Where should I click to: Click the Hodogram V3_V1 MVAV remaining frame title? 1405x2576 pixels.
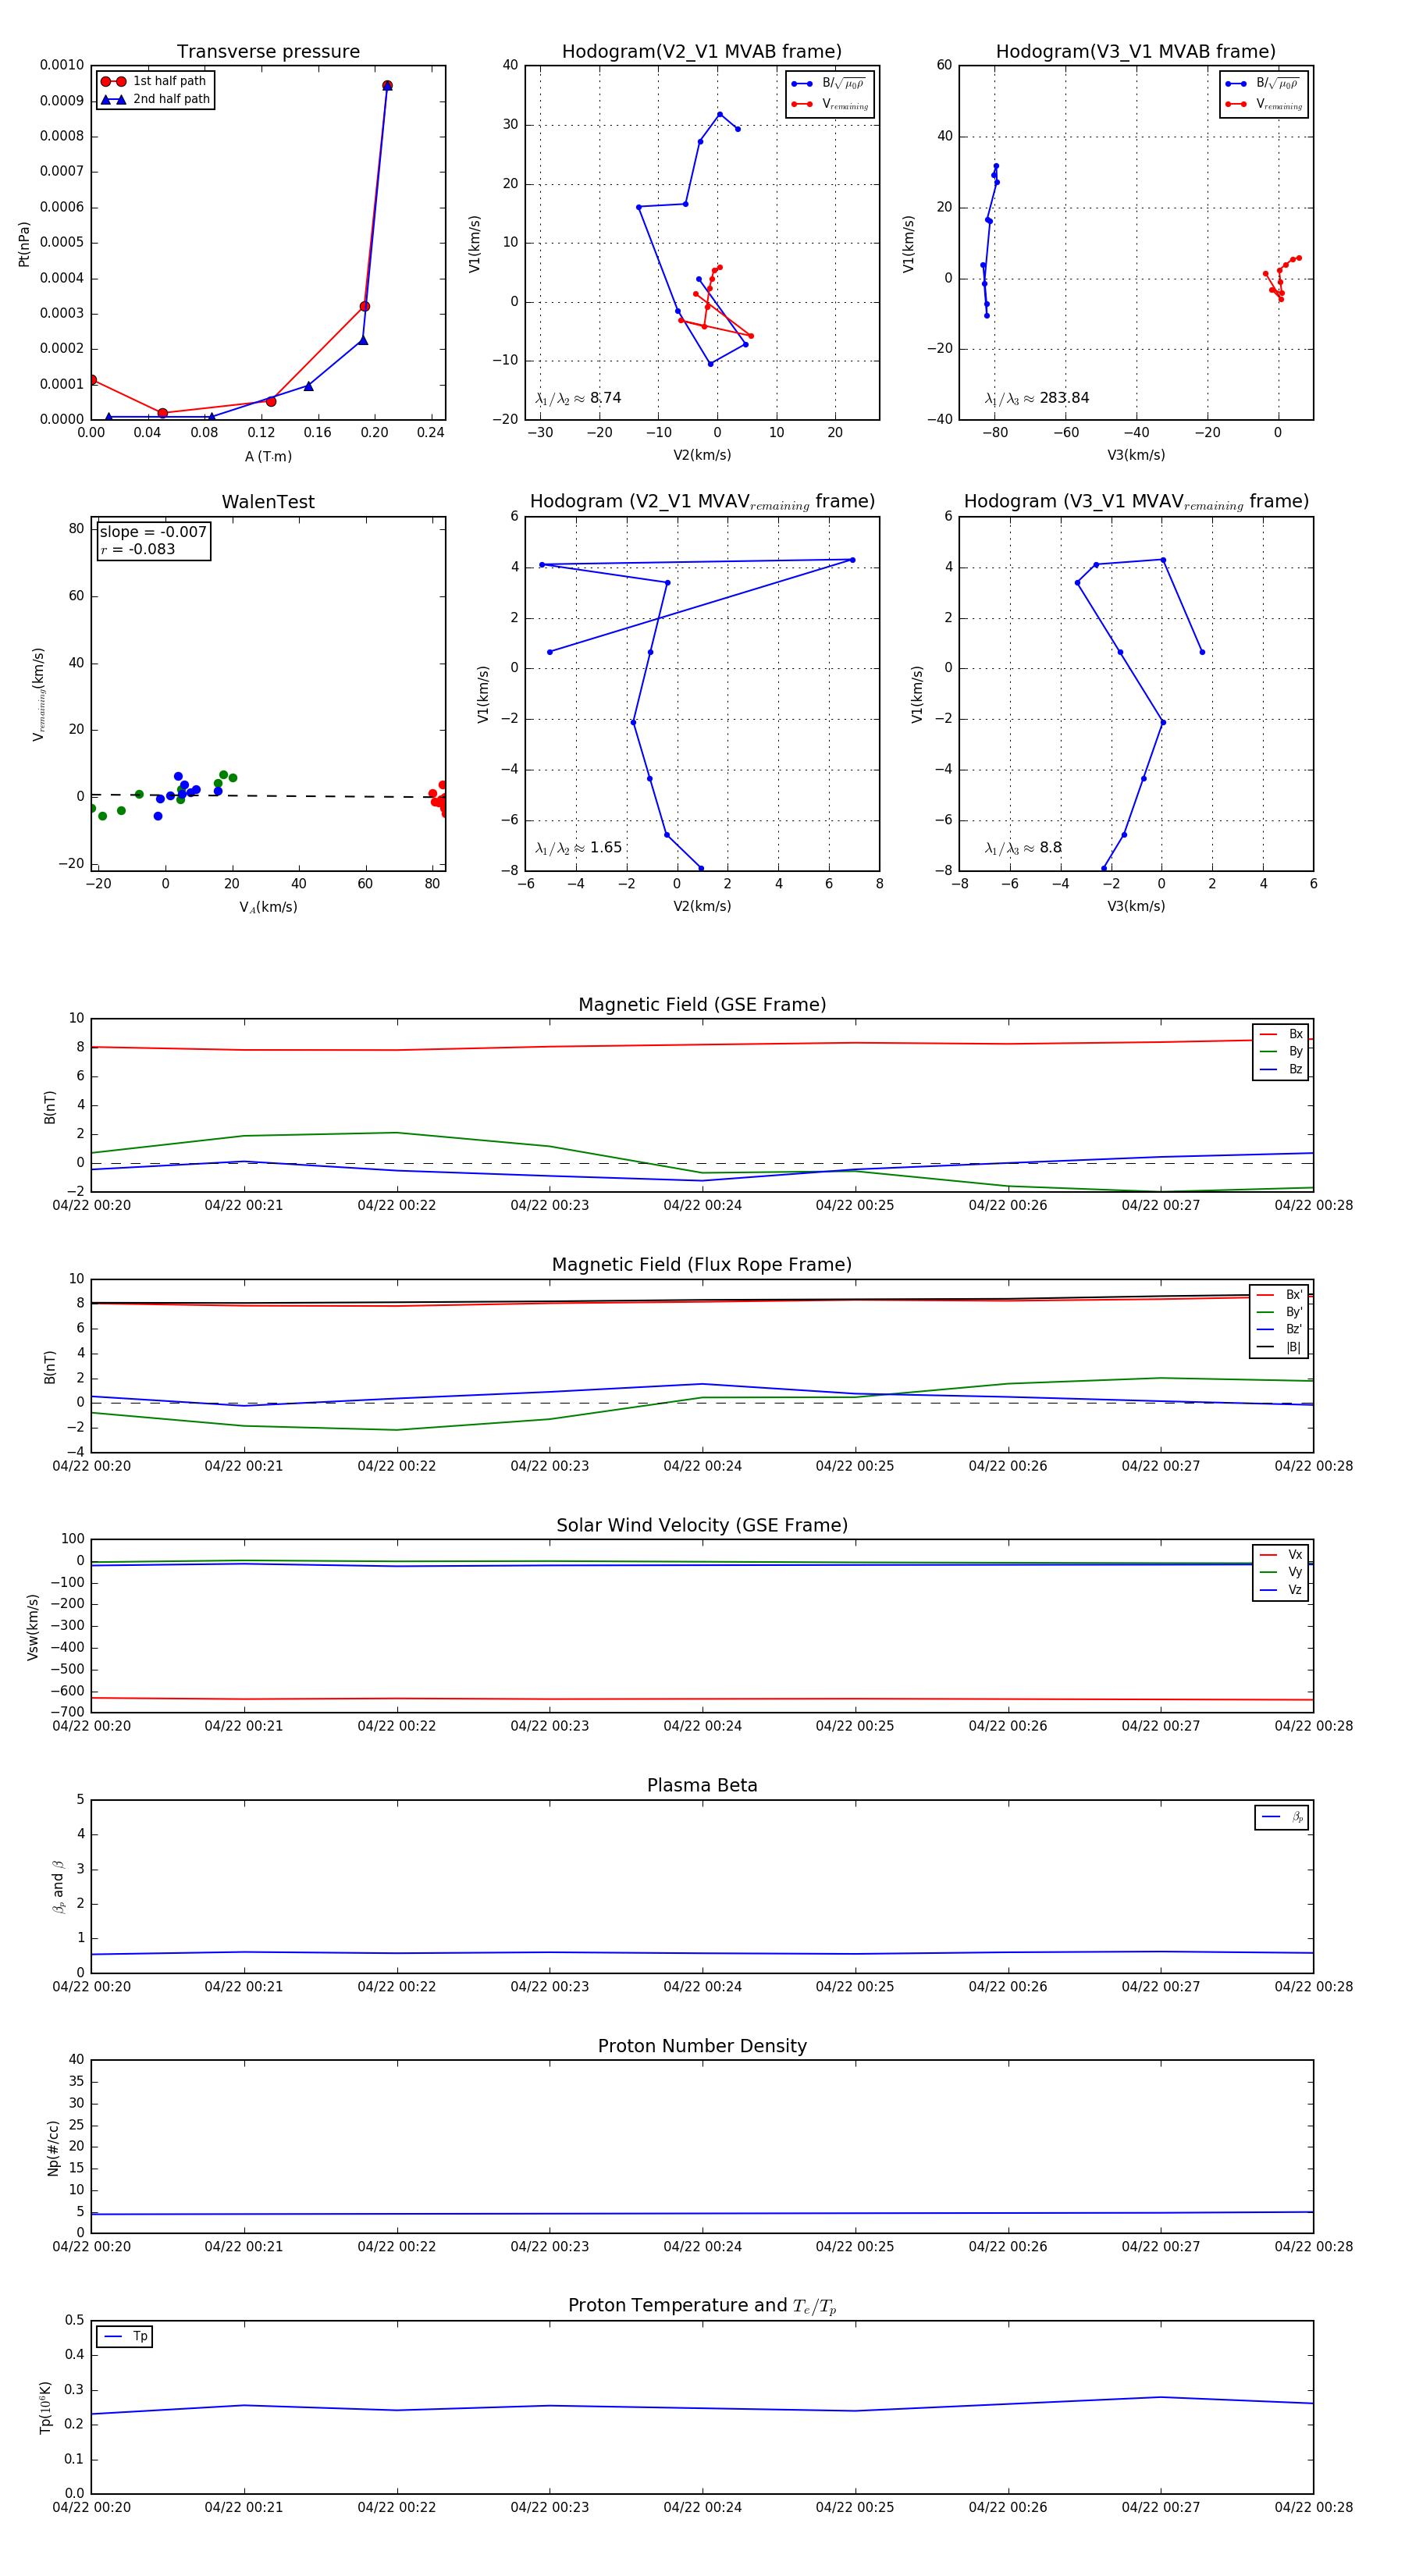(1136, 502)
